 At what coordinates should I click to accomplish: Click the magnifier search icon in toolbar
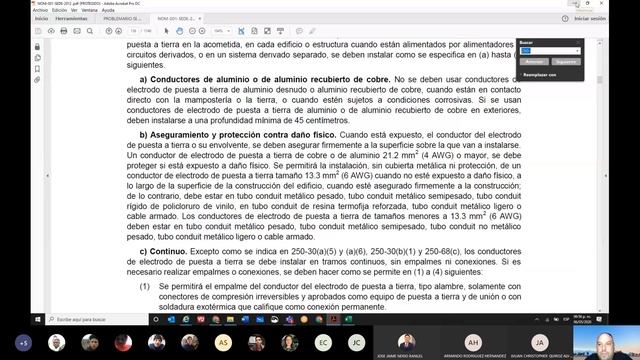point(90,31)
